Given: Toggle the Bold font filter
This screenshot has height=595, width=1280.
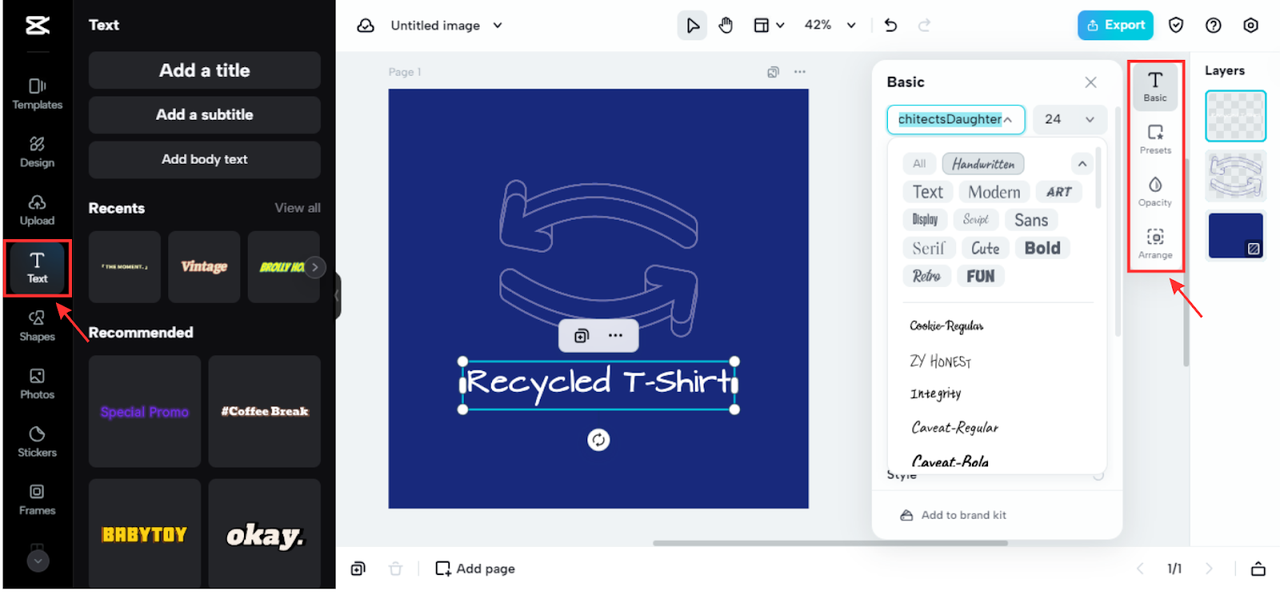Looking at the screenshot, I should (x=1042, y=248).
